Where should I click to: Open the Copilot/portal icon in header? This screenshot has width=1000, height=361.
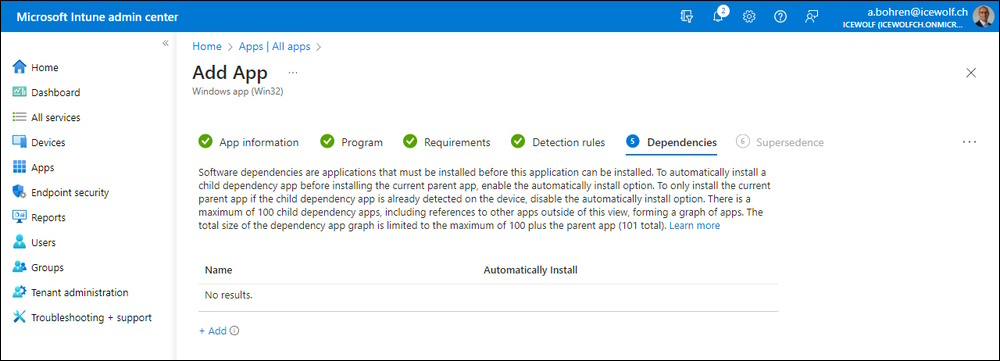pyautogui.click(x=687, y=17)
